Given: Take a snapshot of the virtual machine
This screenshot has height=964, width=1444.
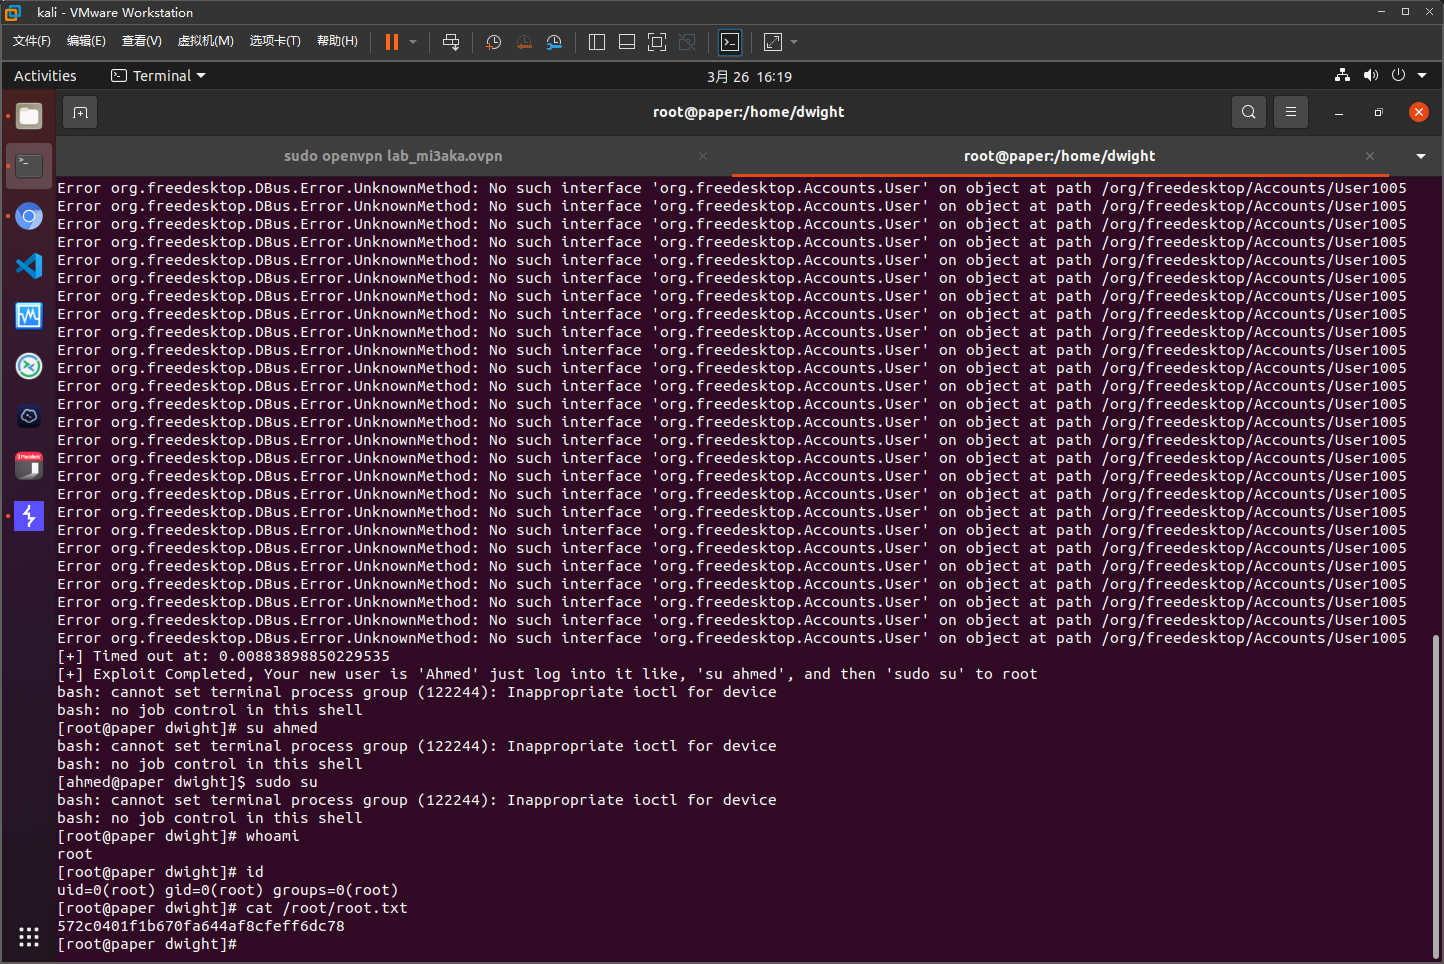Looking at the screenshot, I should [493, 42].
